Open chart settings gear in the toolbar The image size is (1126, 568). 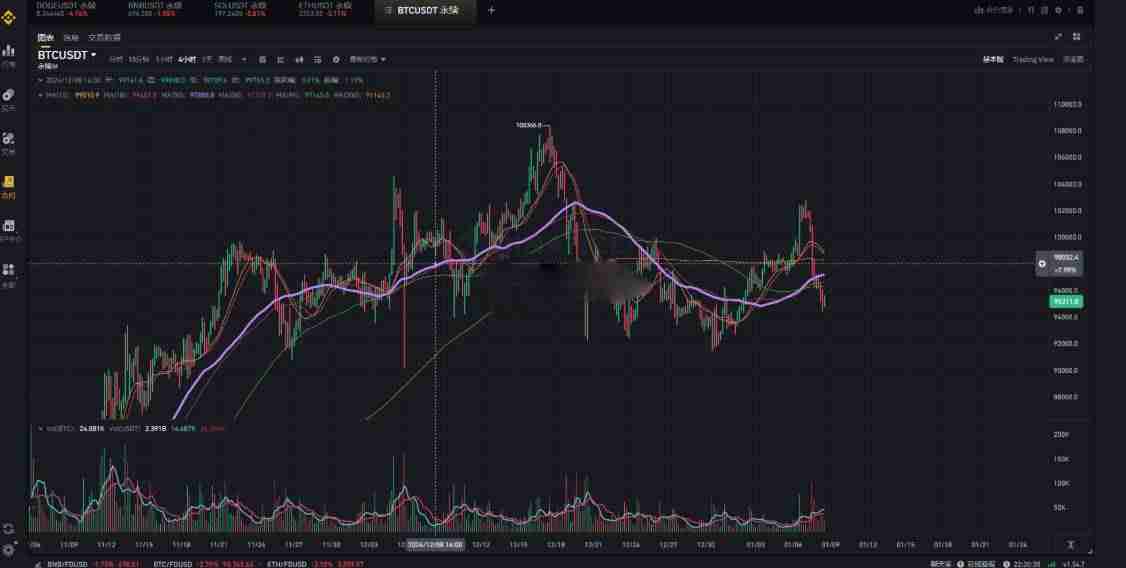tap(336, 59)
